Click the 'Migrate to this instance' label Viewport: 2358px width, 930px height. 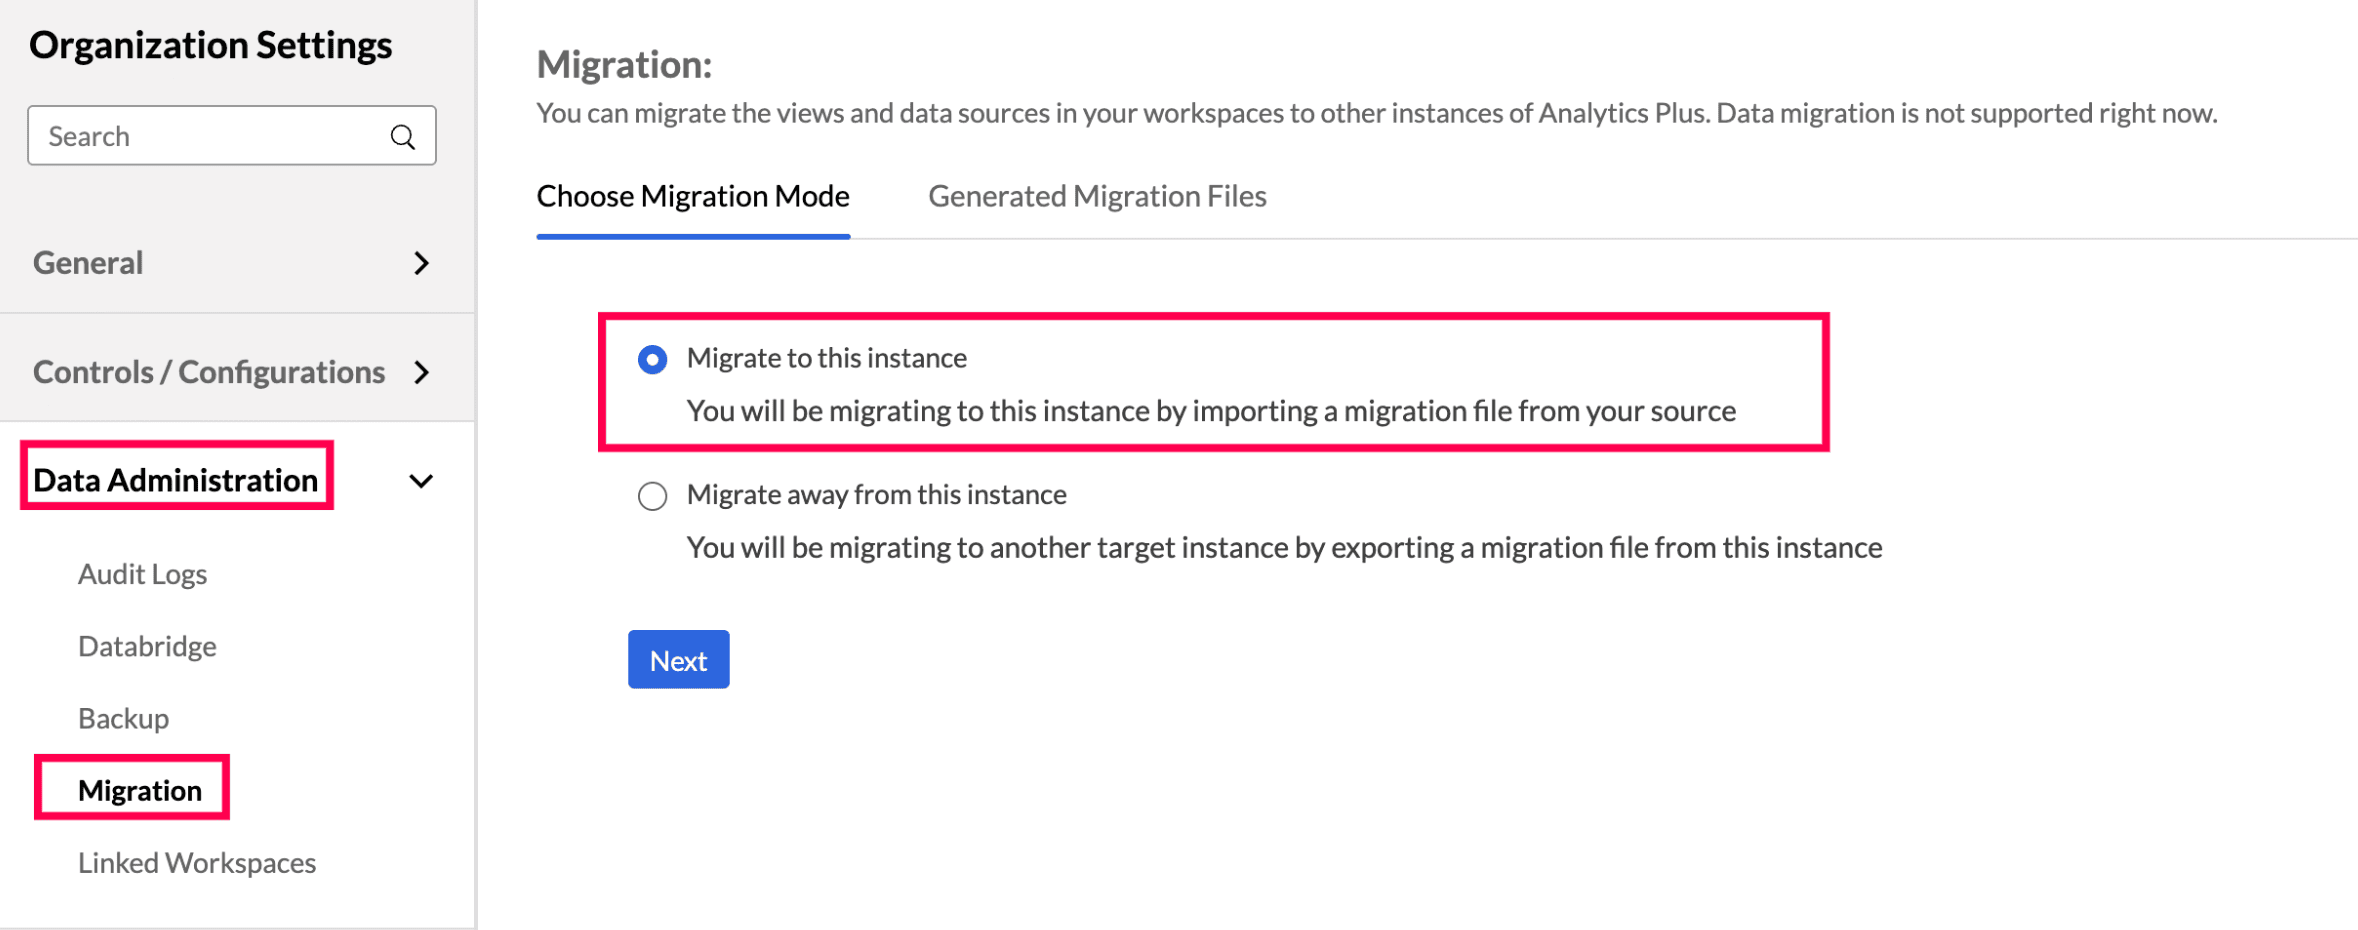pyautogui.click(x=826, y=358)
